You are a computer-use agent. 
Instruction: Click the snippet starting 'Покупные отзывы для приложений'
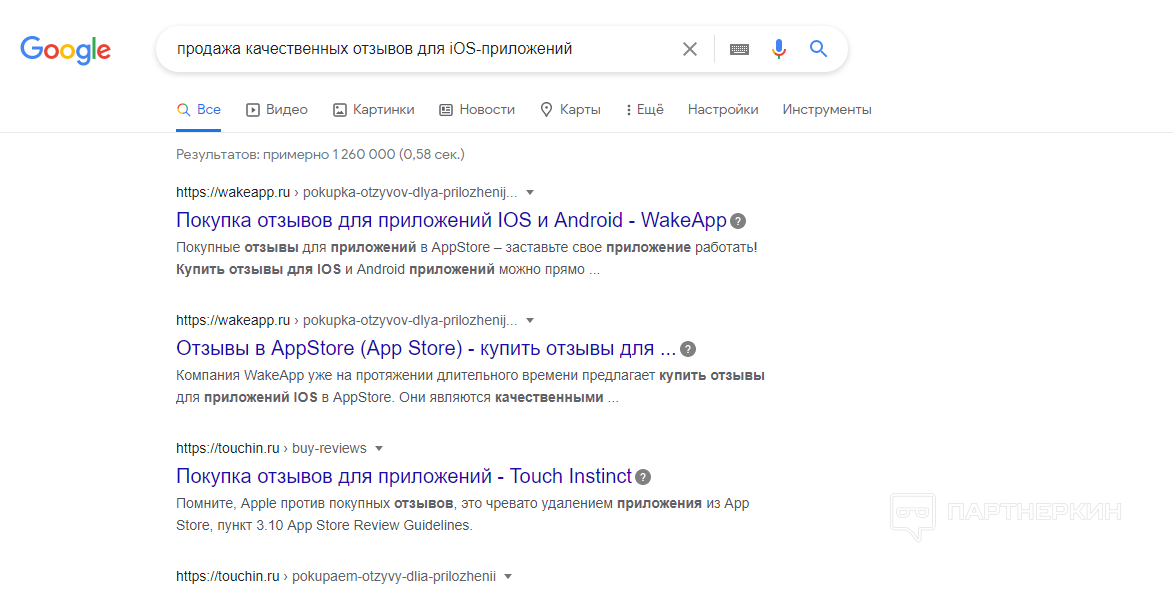467,258
